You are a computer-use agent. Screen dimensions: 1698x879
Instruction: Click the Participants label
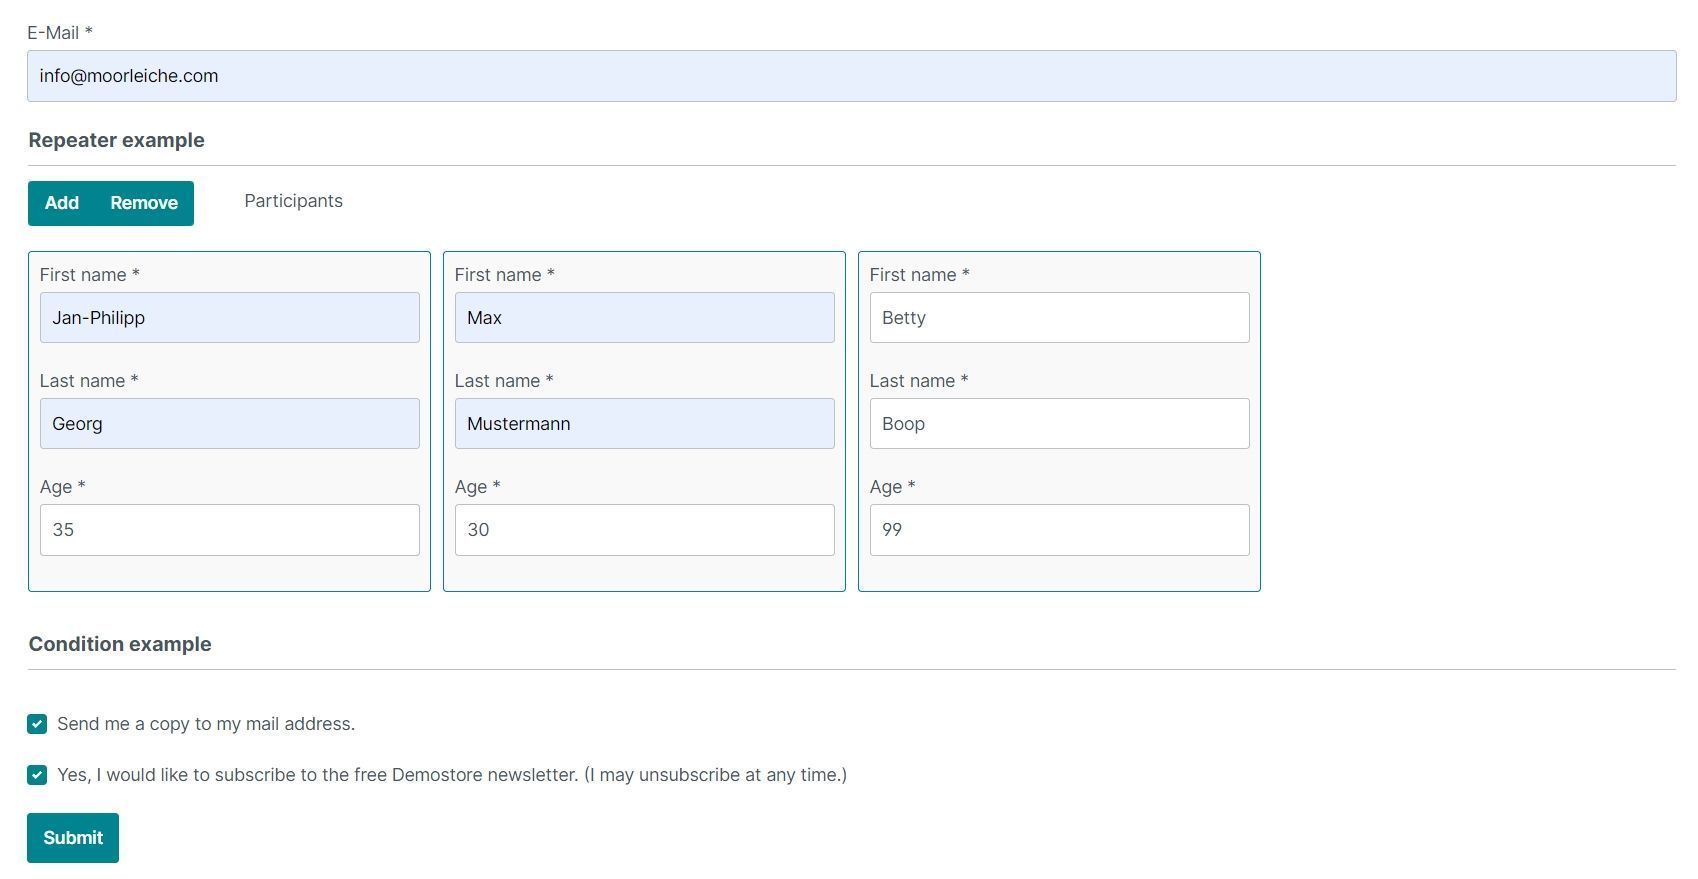(x=293, y=201)
